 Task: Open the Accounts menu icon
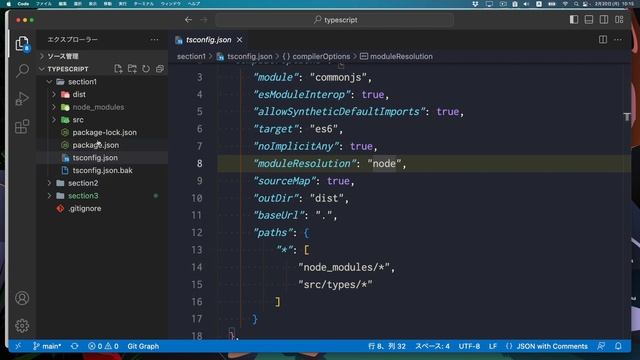coord(22,298)
